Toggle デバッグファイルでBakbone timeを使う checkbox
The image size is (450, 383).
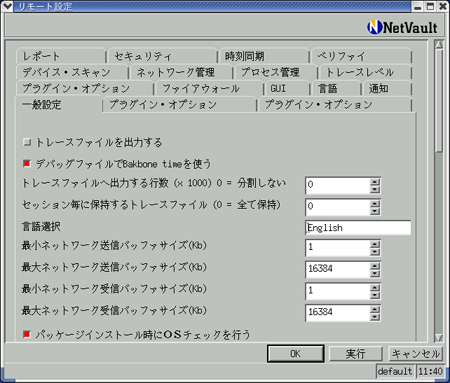[x=27, y=164]
